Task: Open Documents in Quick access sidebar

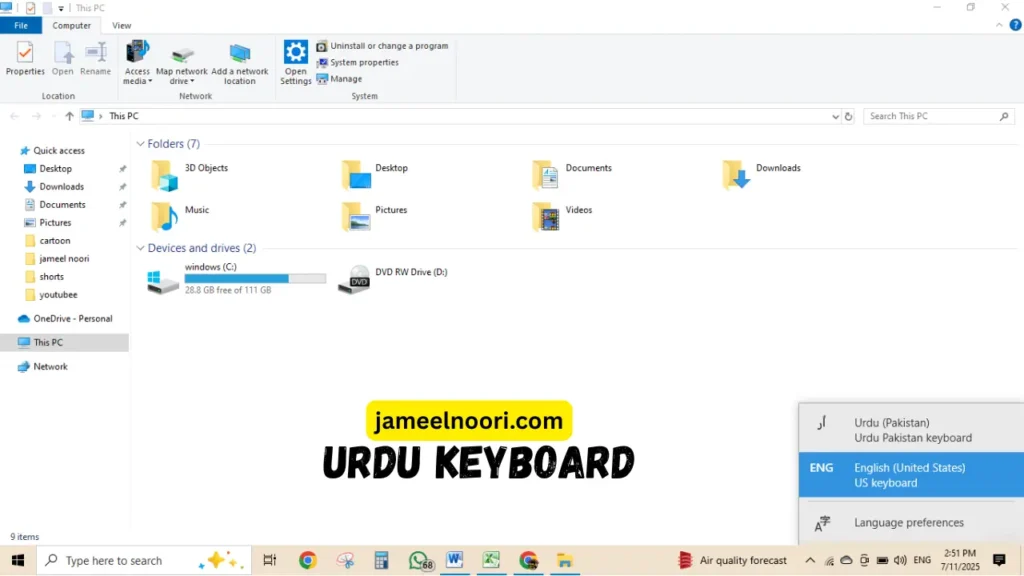Action: 62,204
